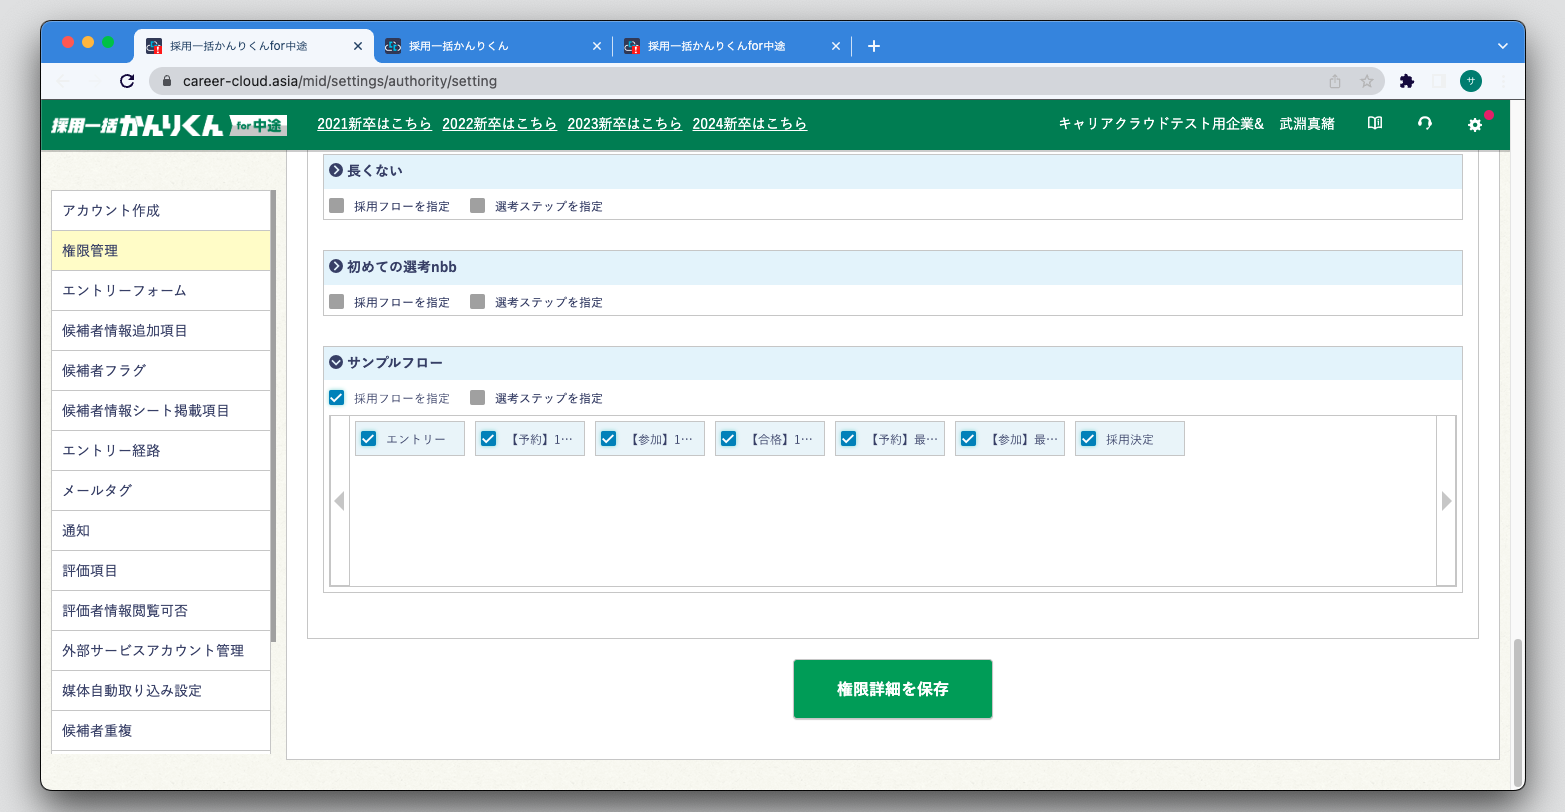Uncheck the 【合格】1… step checkbox
The height and width of the screenshot is (812, 1565).
point(729,439)
